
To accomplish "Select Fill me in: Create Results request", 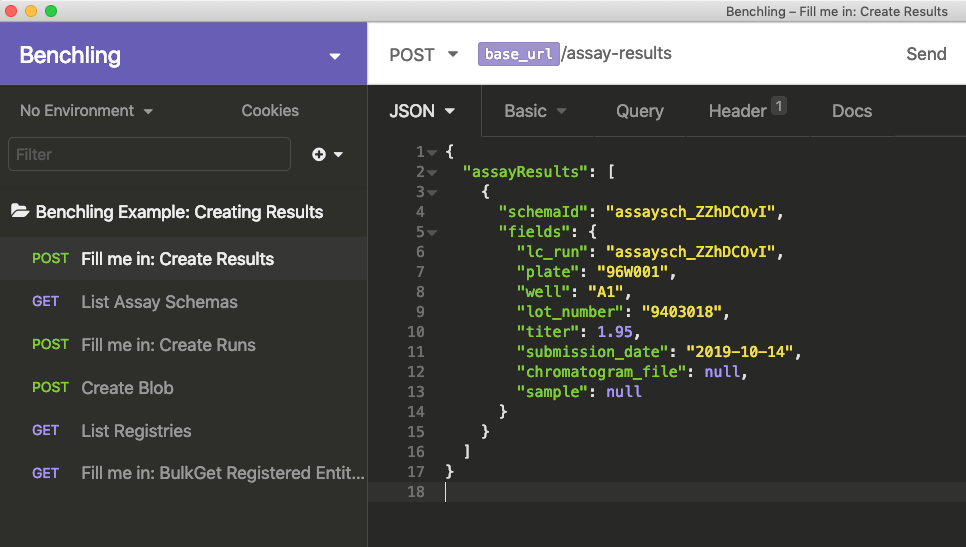I will click(184, 259).
